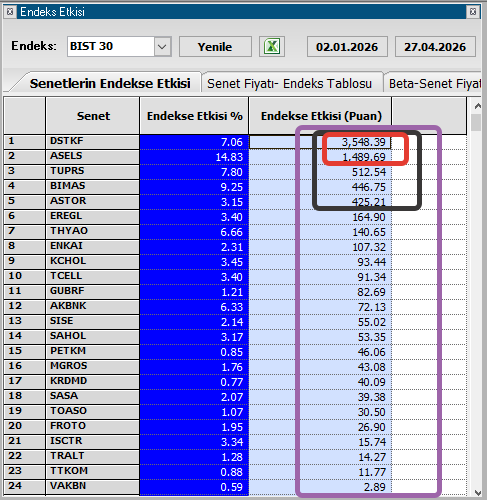Click the left title bar pin icon
The width and height of the screenshot is (487, 500).
(10, 12)
